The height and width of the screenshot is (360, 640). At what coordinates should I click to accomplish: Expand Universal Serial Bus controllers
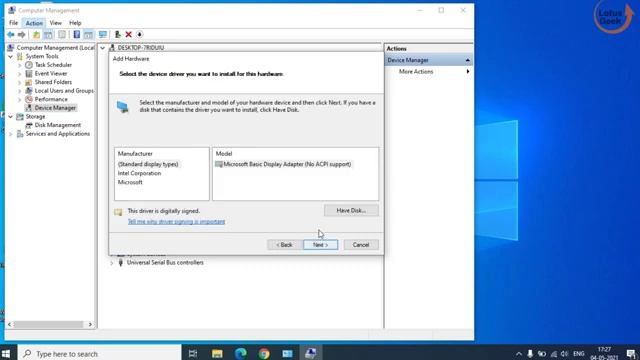click(x=111, y=263)
